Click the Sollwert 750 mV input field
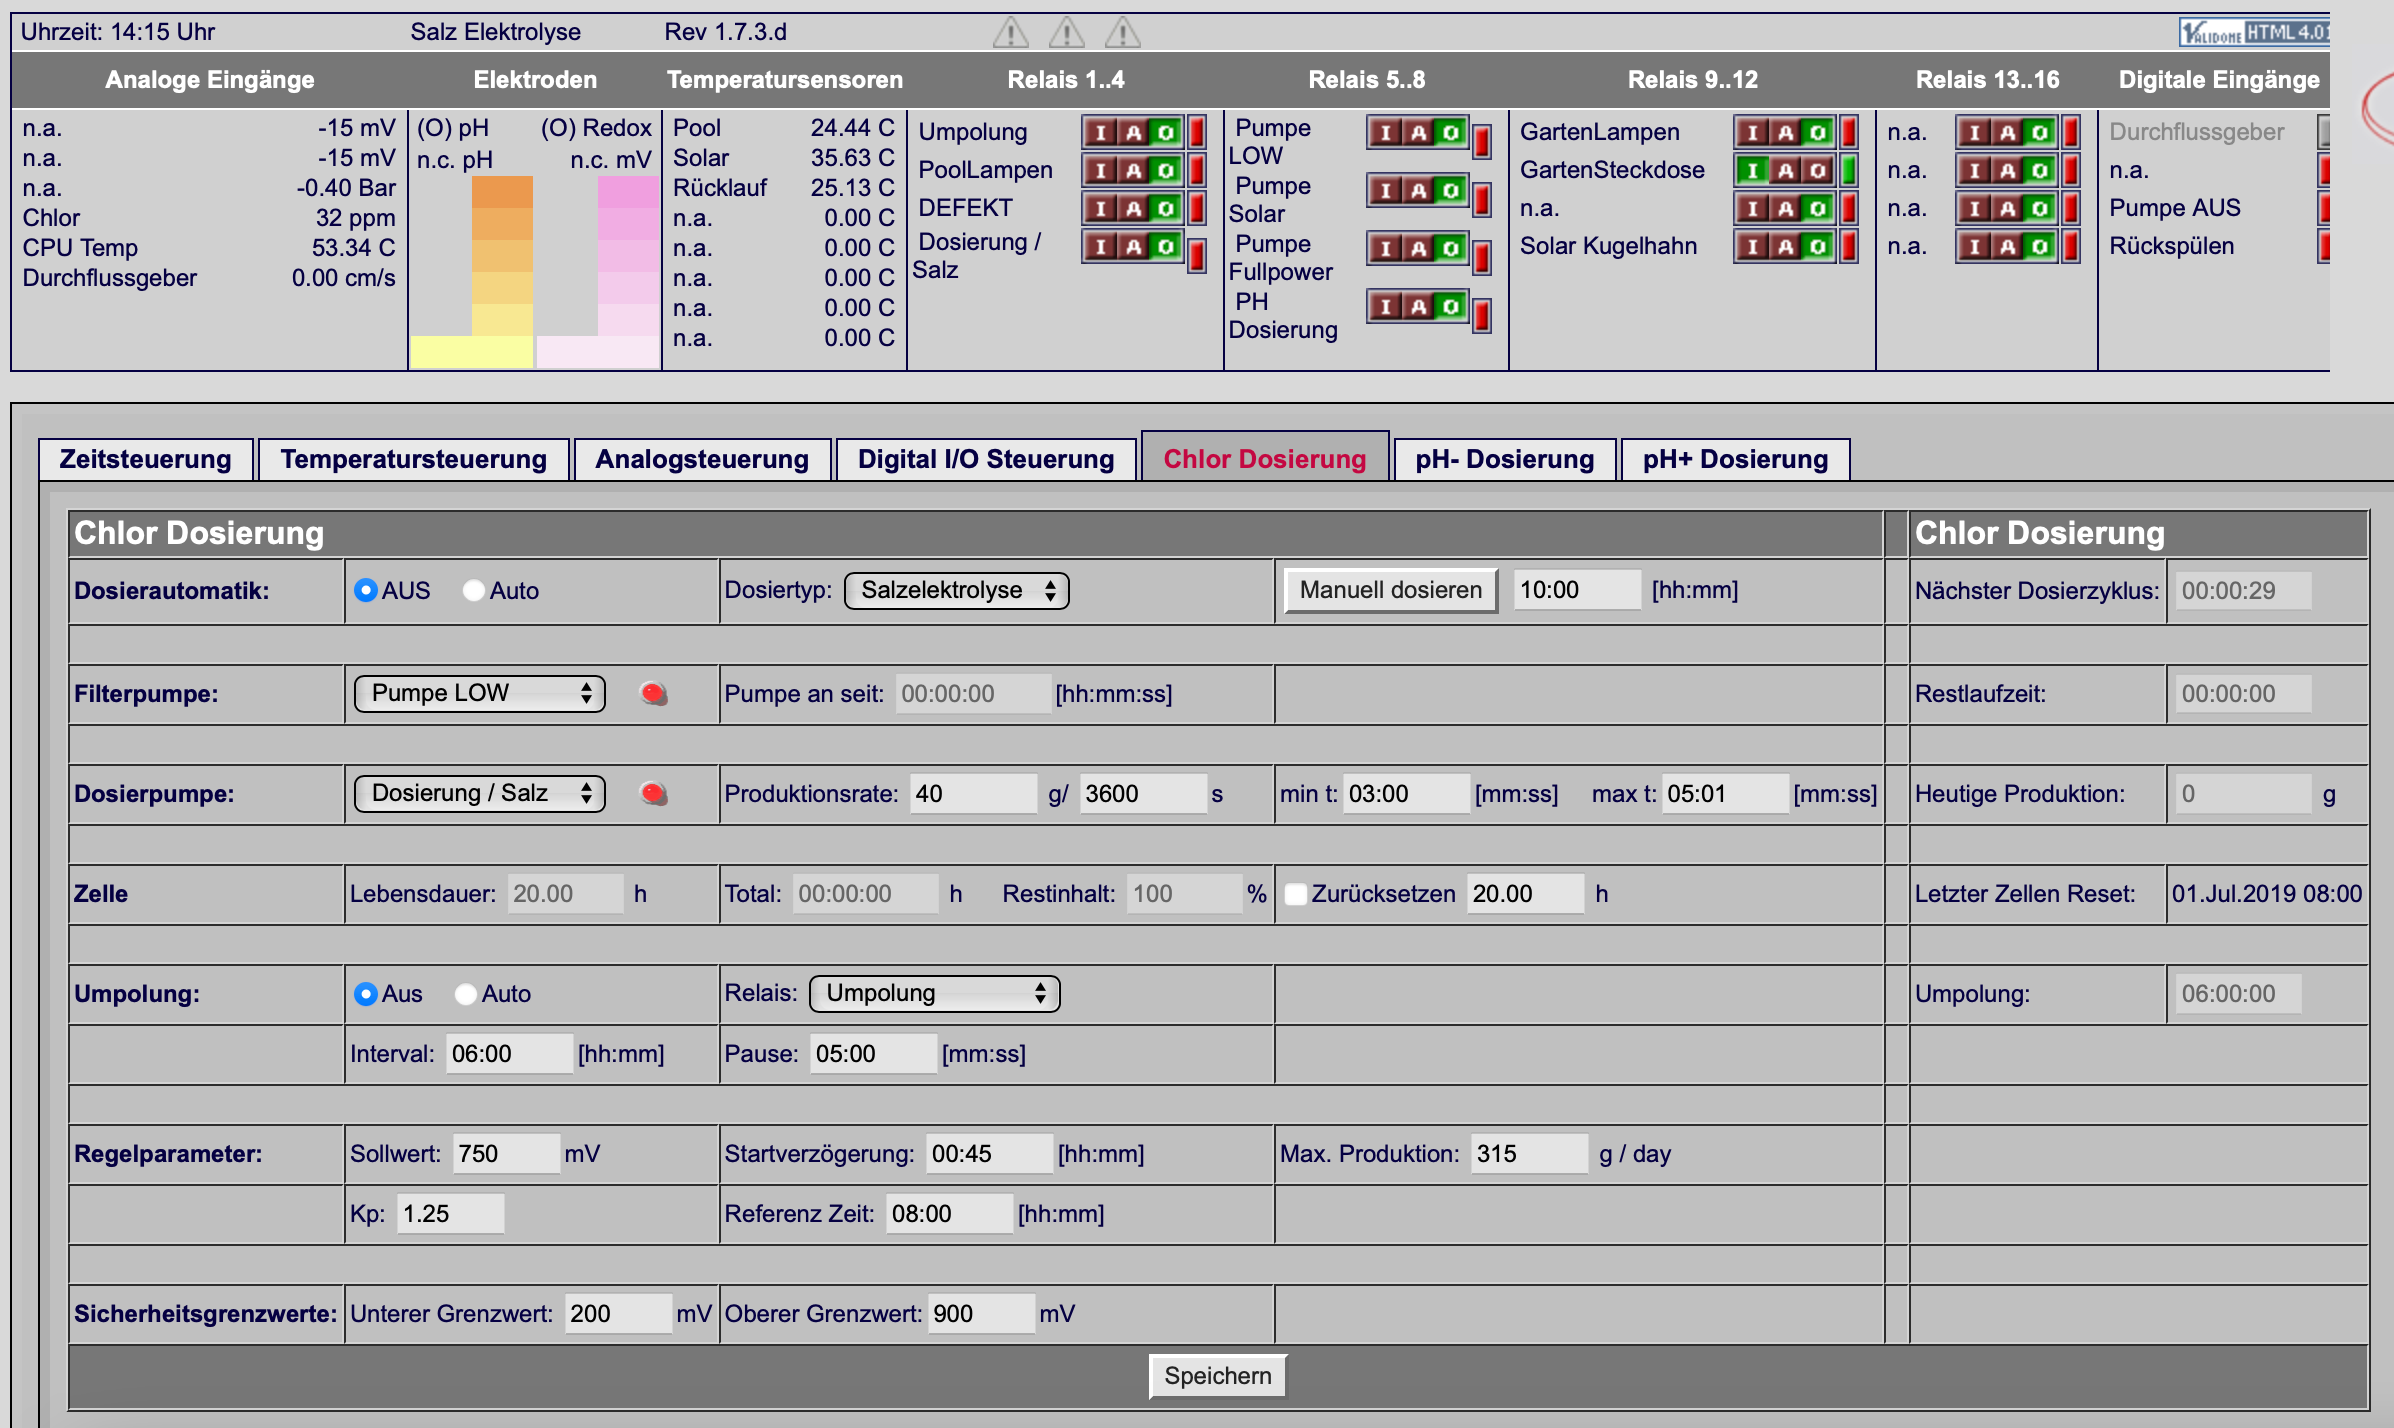Image resolution: width=2394 pixels, height=1428 pixels. click(x=506, y=1154)
